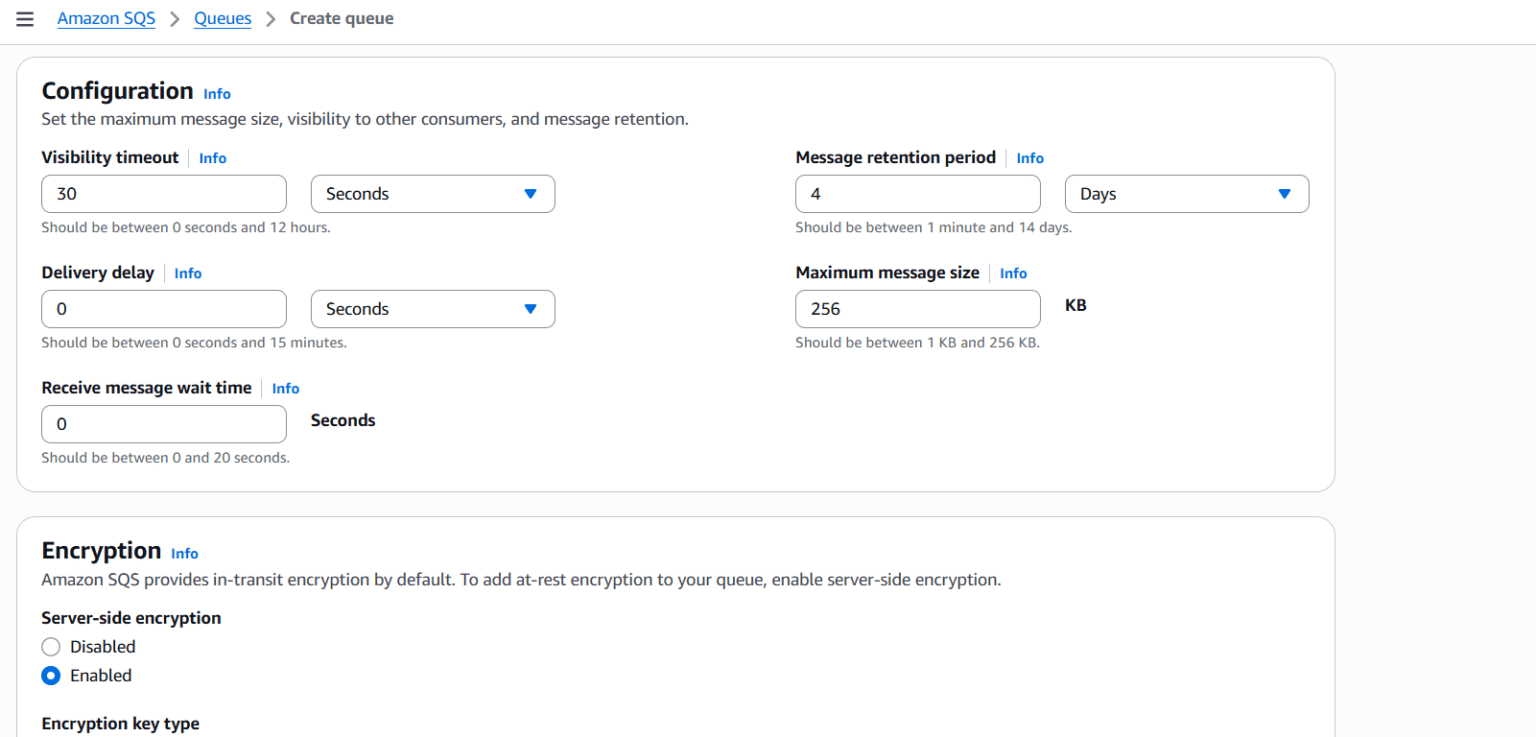Click Info beside Maximum message size
The width and height of the screenshot is (1536, 737).
[x=1013, y=273]
